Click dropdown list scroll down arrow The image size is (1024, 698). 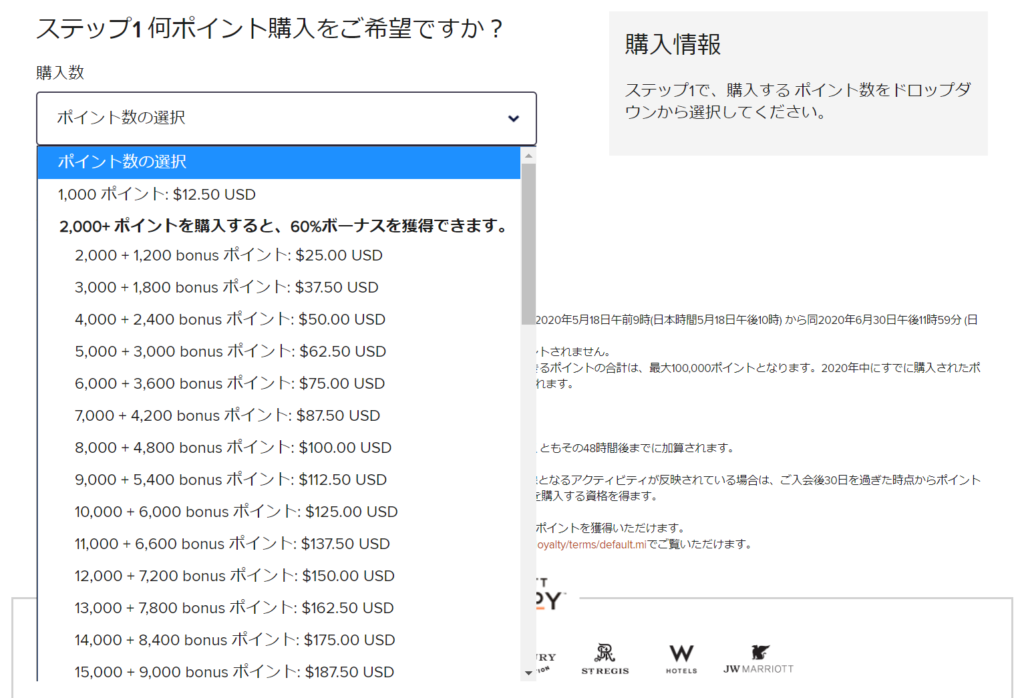tap(528, 673)
